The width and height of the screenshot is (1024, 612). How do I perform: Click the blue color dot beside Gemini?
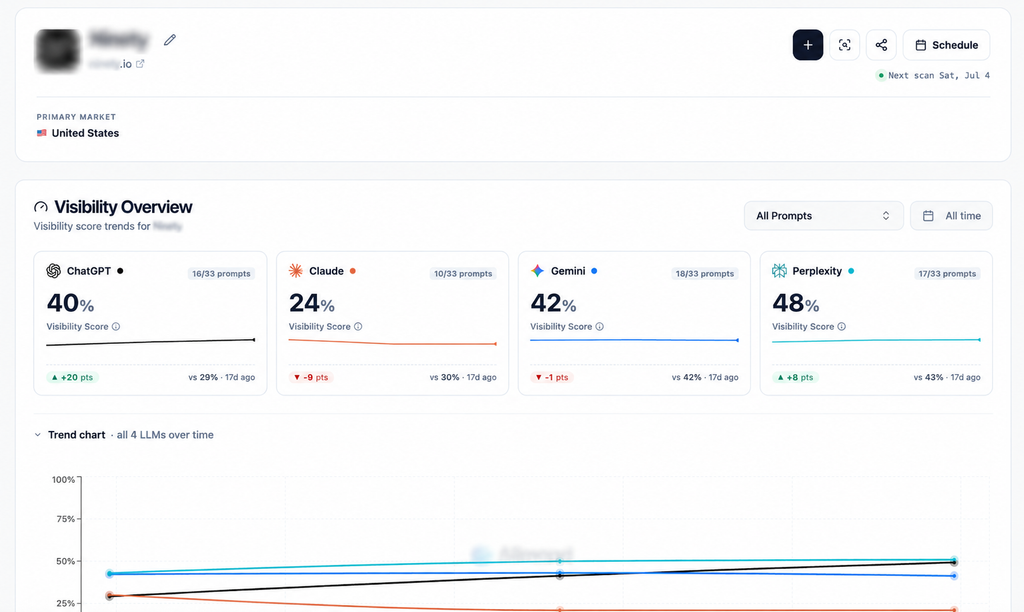[594, 271]
